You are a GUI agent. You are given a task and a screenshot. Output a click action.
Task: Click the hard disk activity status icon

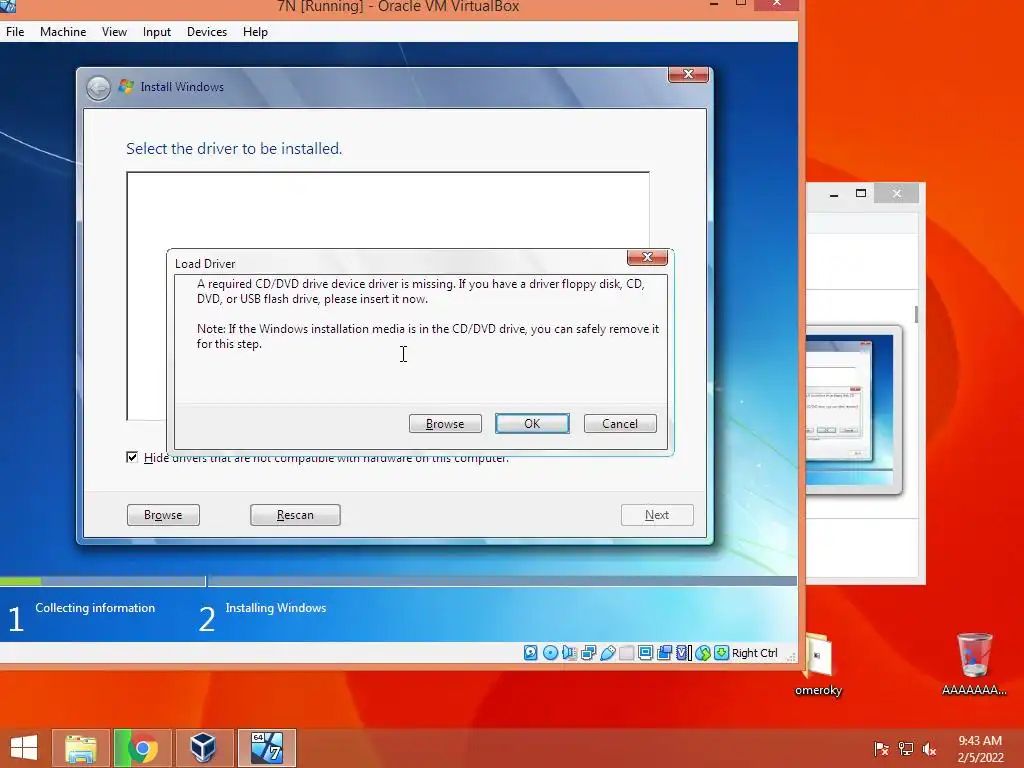coord(530,652)
